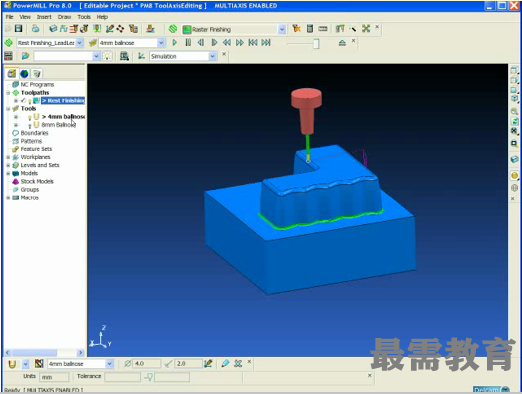The width and height of the screenshot is (522, 394).
Task: Pause the simulation
Action: coord(188,43)
